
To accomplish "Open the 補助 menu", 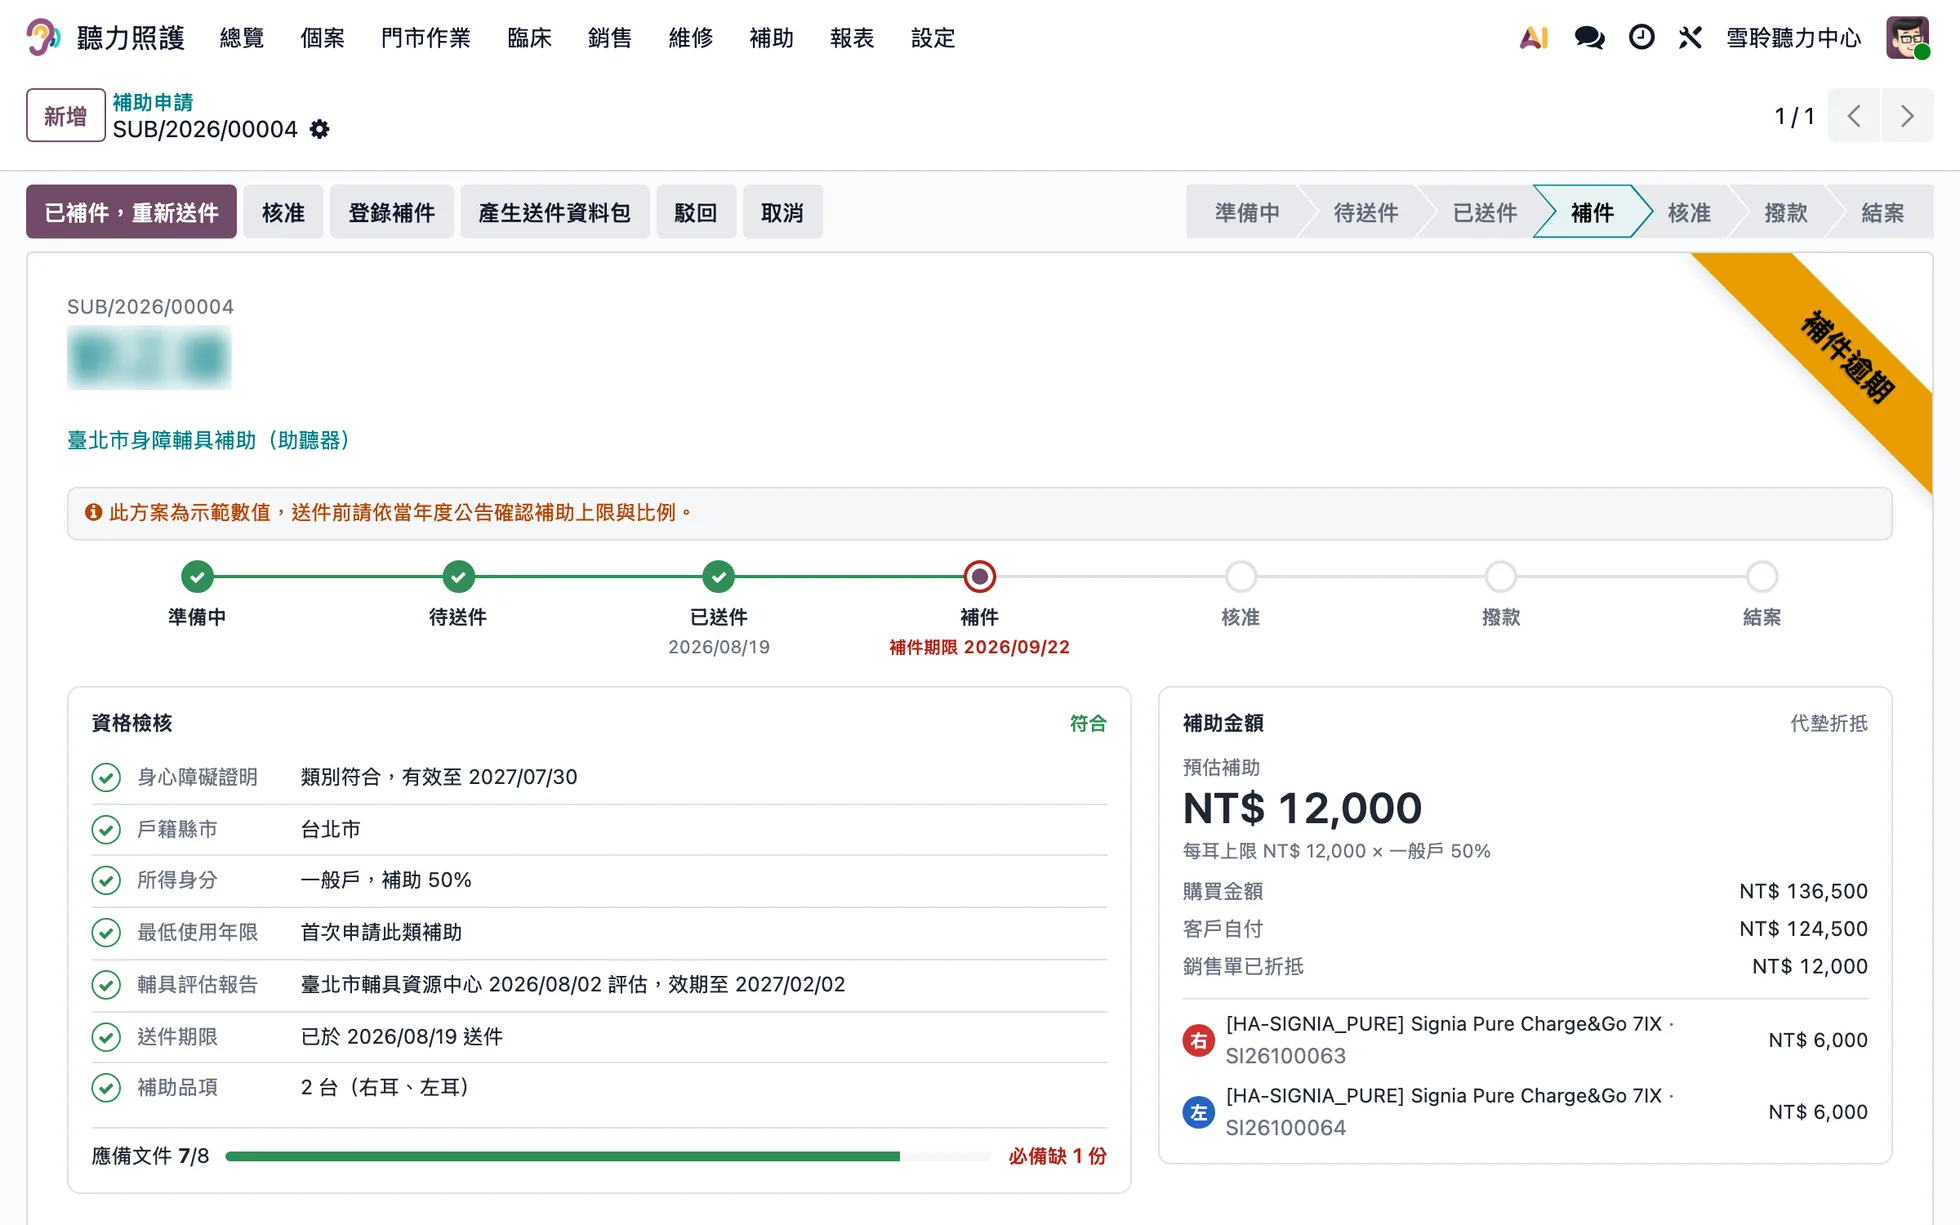I will pos(771,38).
